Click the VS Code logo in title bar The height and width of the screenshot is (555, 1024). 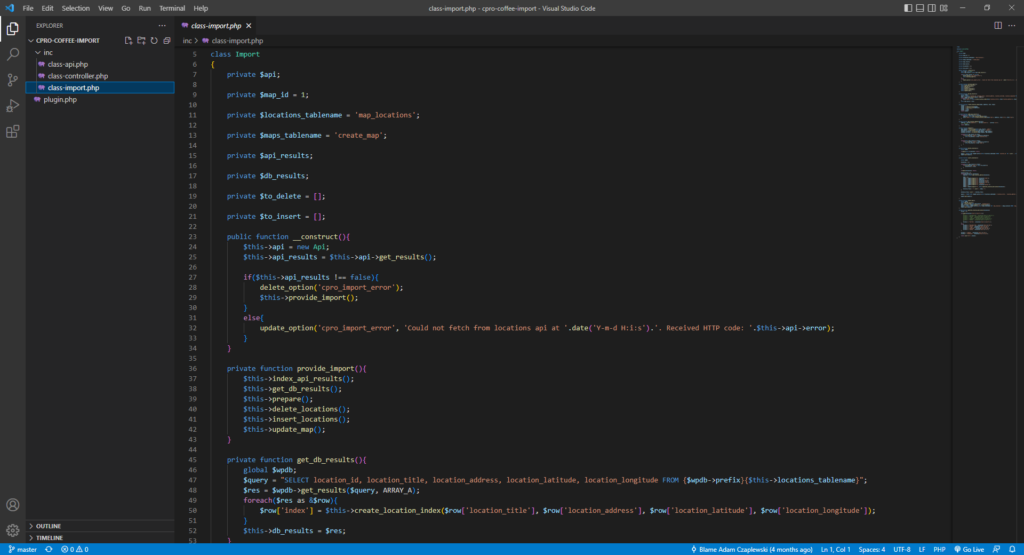tap(9, 8)
